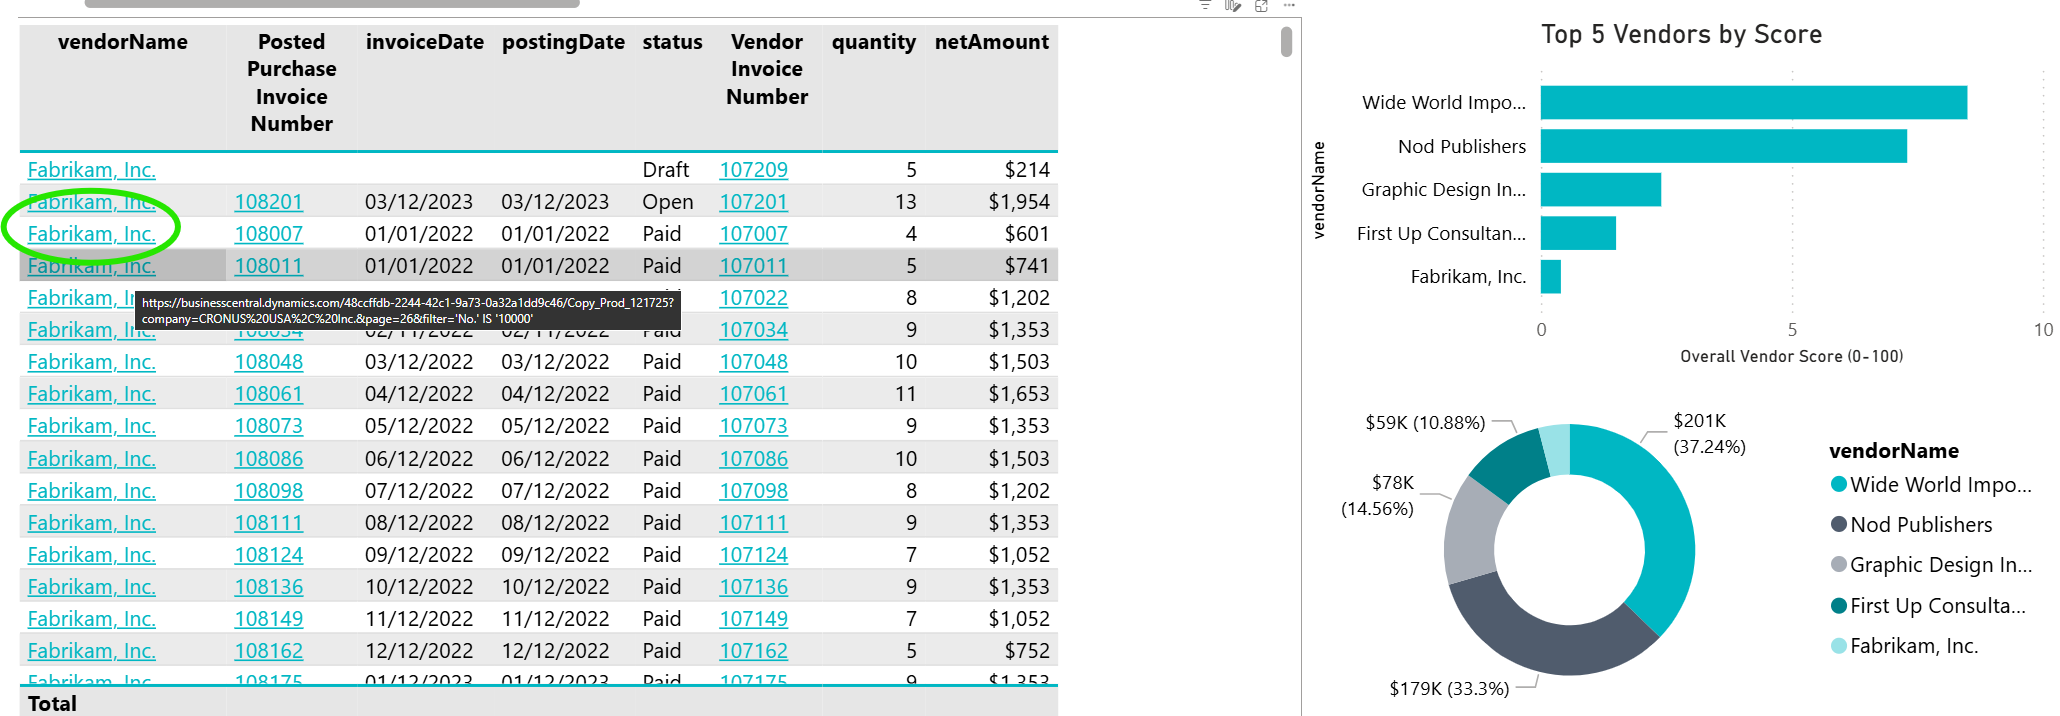This screenshot has width=2060, height=716.
Task: Open vendor invoice link 107209
Action: click(753, 170)
